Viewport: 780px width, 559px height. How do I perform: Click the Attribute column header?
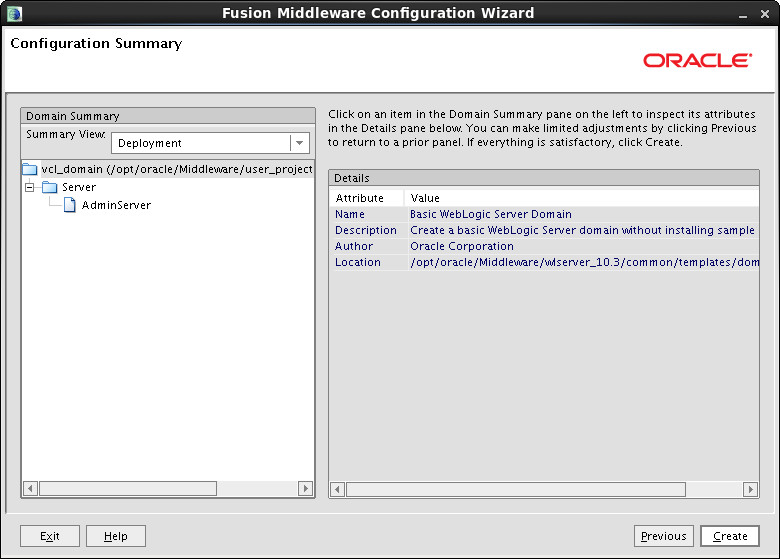point(367,198)
